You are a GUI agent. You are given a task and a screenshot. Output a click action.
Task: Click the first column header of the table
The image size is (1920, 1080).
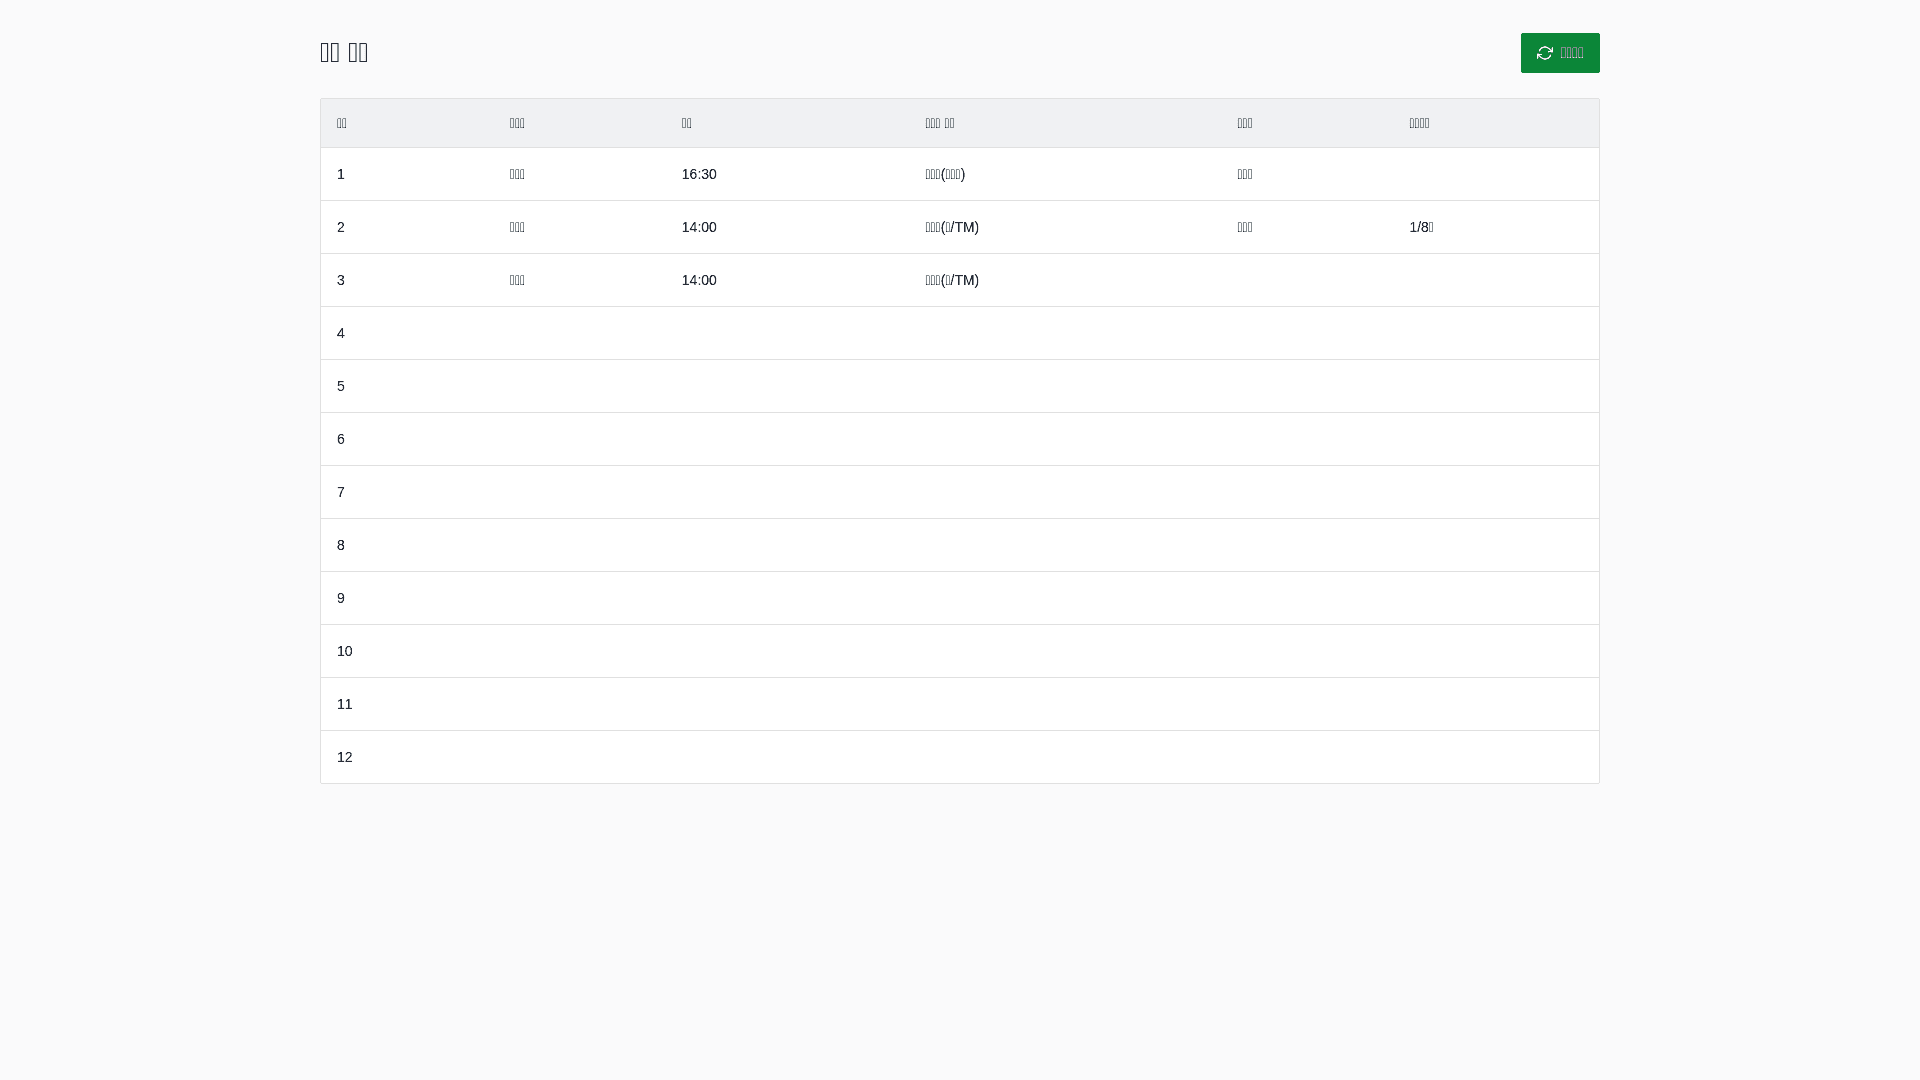342,123
